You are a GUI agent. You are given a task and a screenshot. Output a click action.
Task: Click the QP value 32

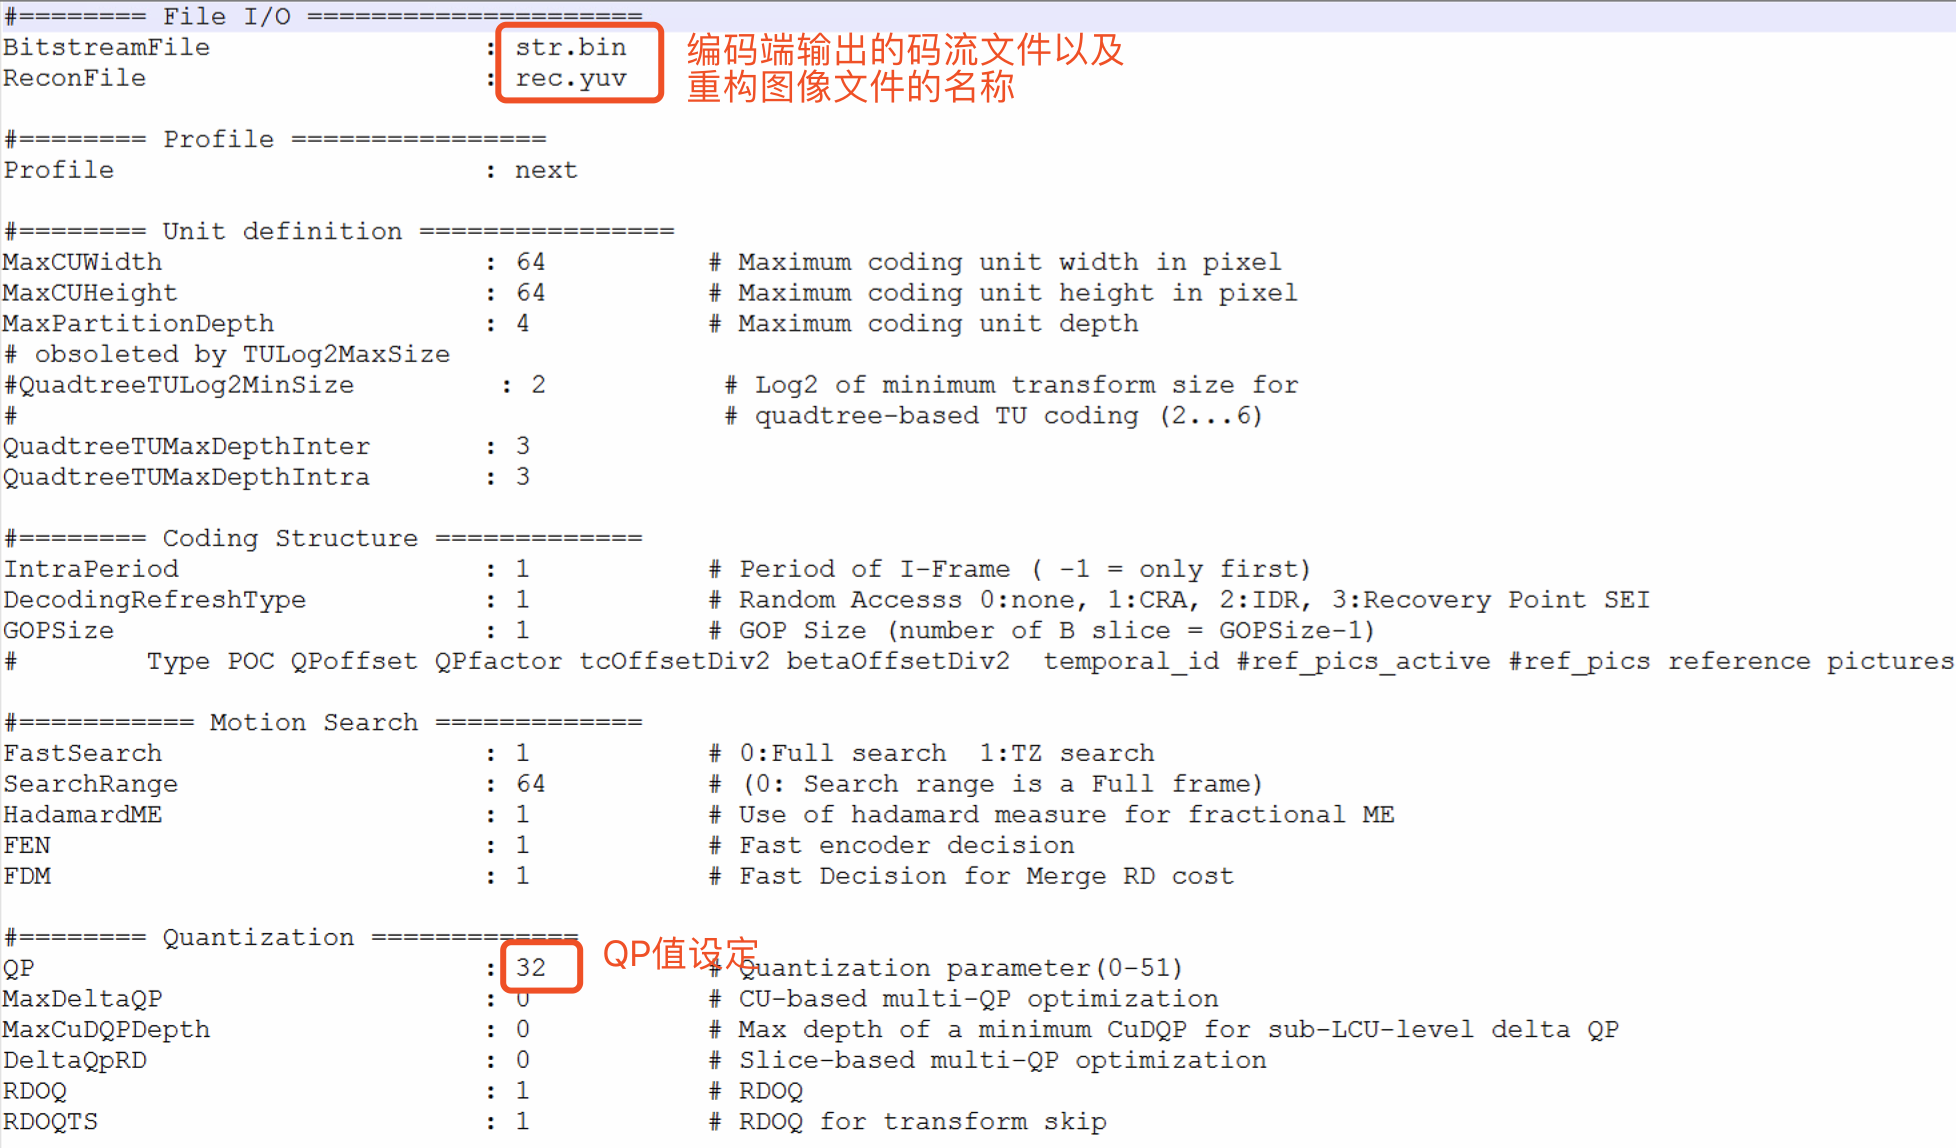[x=531, y=967]
